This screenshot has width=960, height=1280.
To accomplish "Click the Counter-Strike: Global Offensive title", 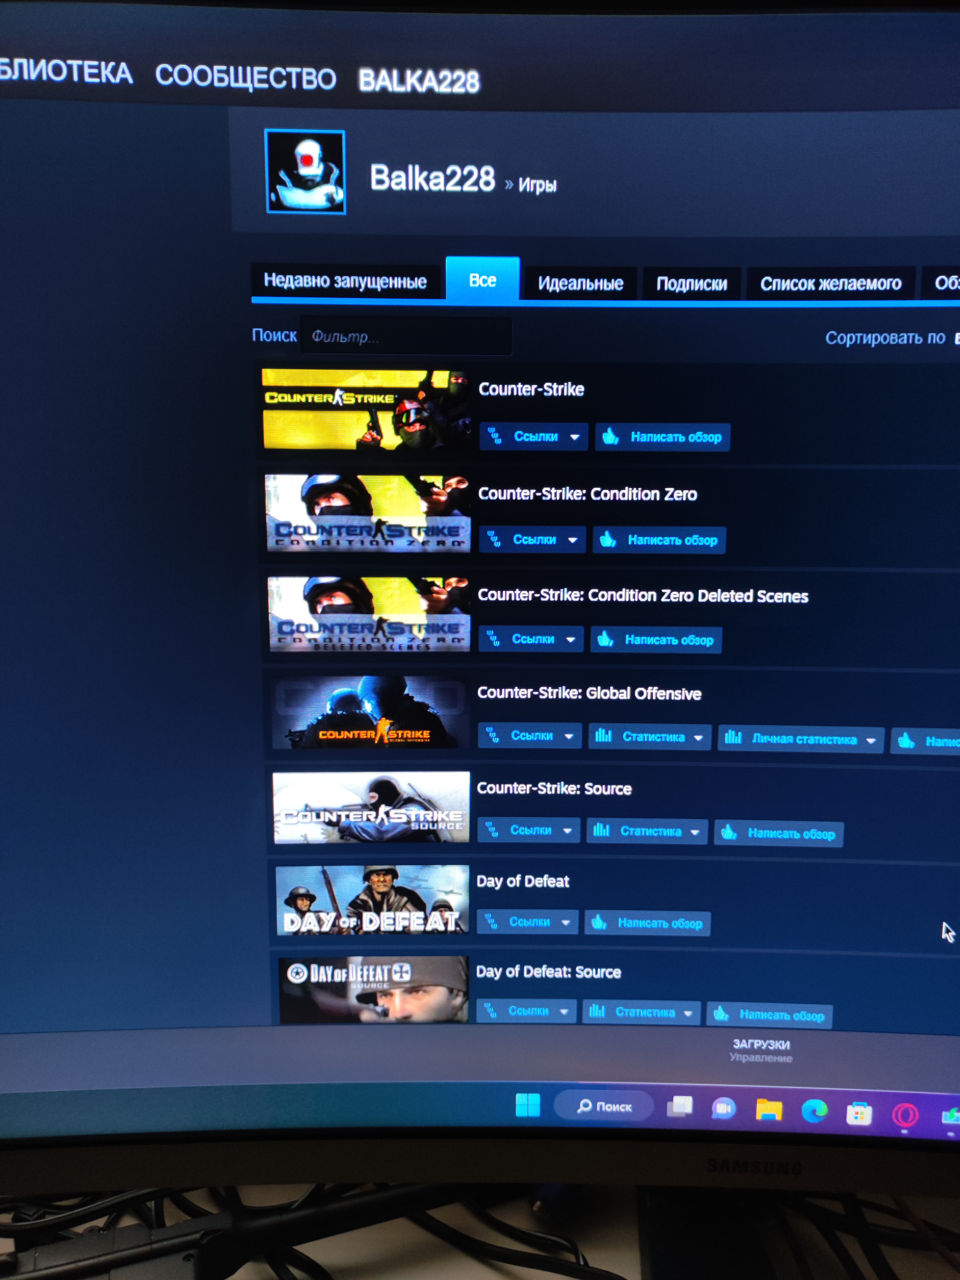I will click(589, 693).
